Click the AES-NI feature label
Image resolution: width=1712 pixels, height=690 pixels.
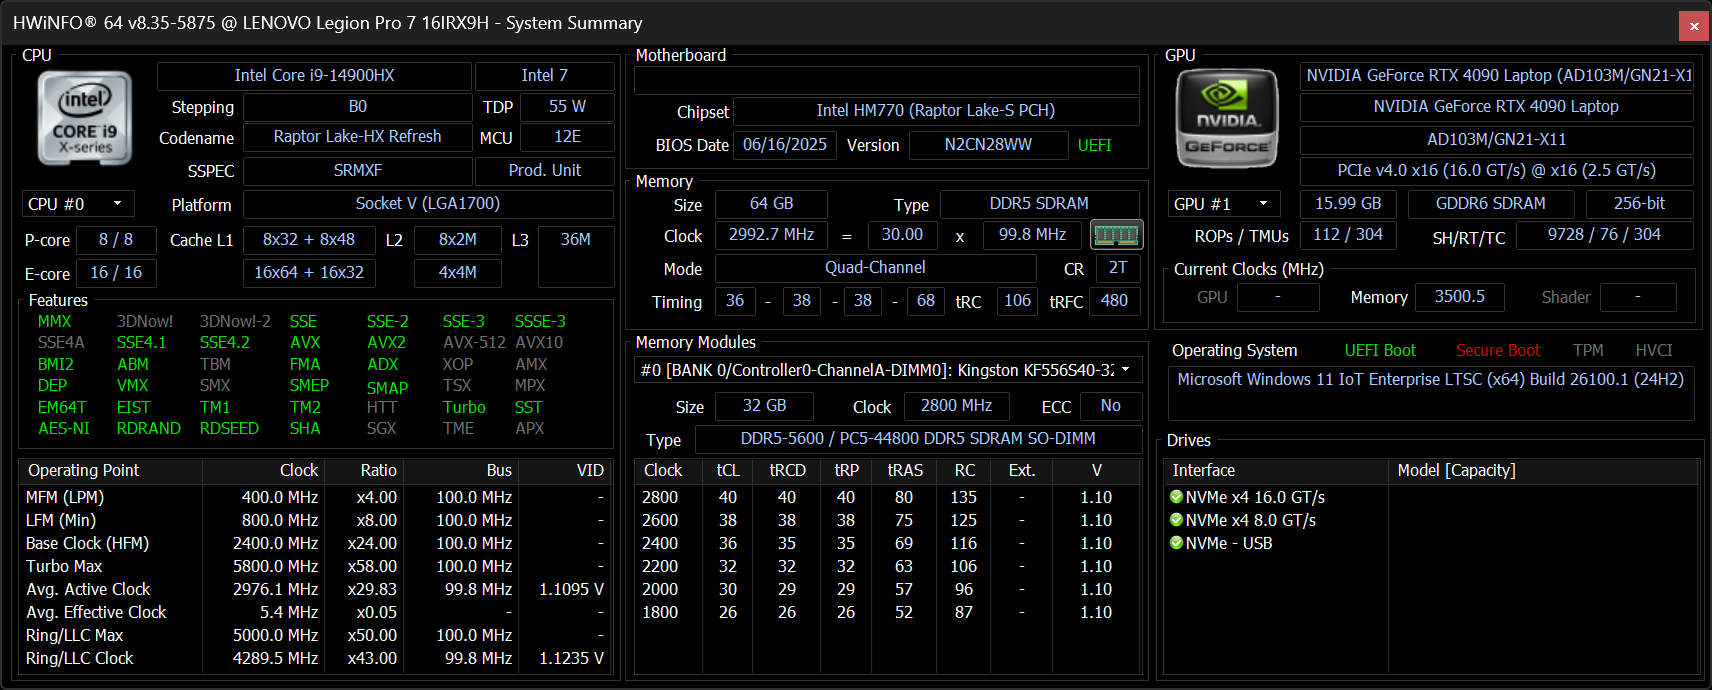(64, 429)
